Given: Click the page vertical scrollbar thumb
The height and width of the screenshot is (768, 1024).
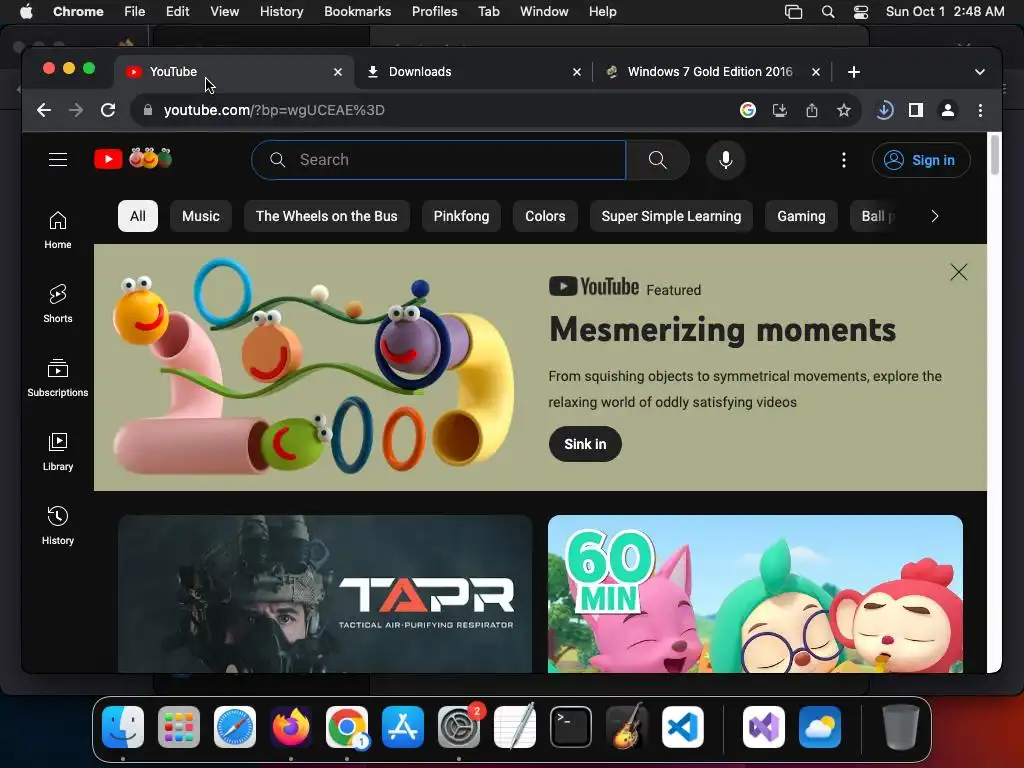Looking at the screenshot, I should click(x=995, y=154).
